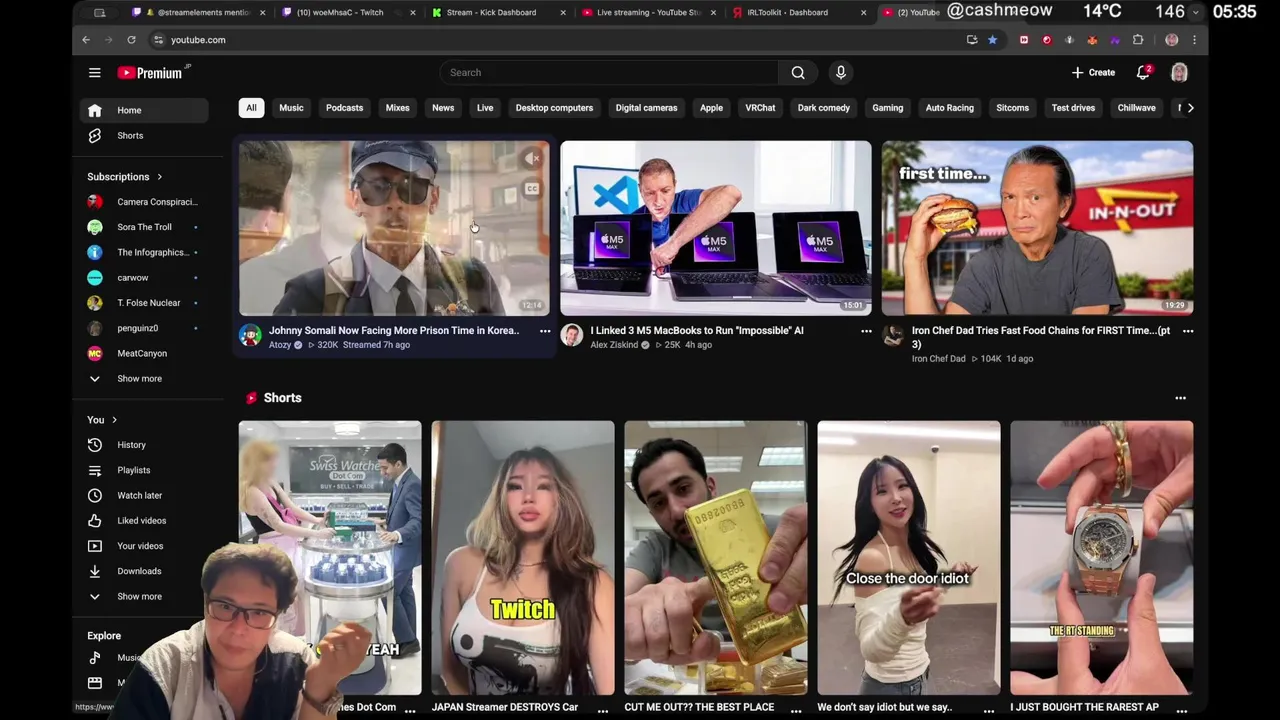Show more items under Downloads
The width and height of the screenshot is (1280, 720).
point(144,596)
